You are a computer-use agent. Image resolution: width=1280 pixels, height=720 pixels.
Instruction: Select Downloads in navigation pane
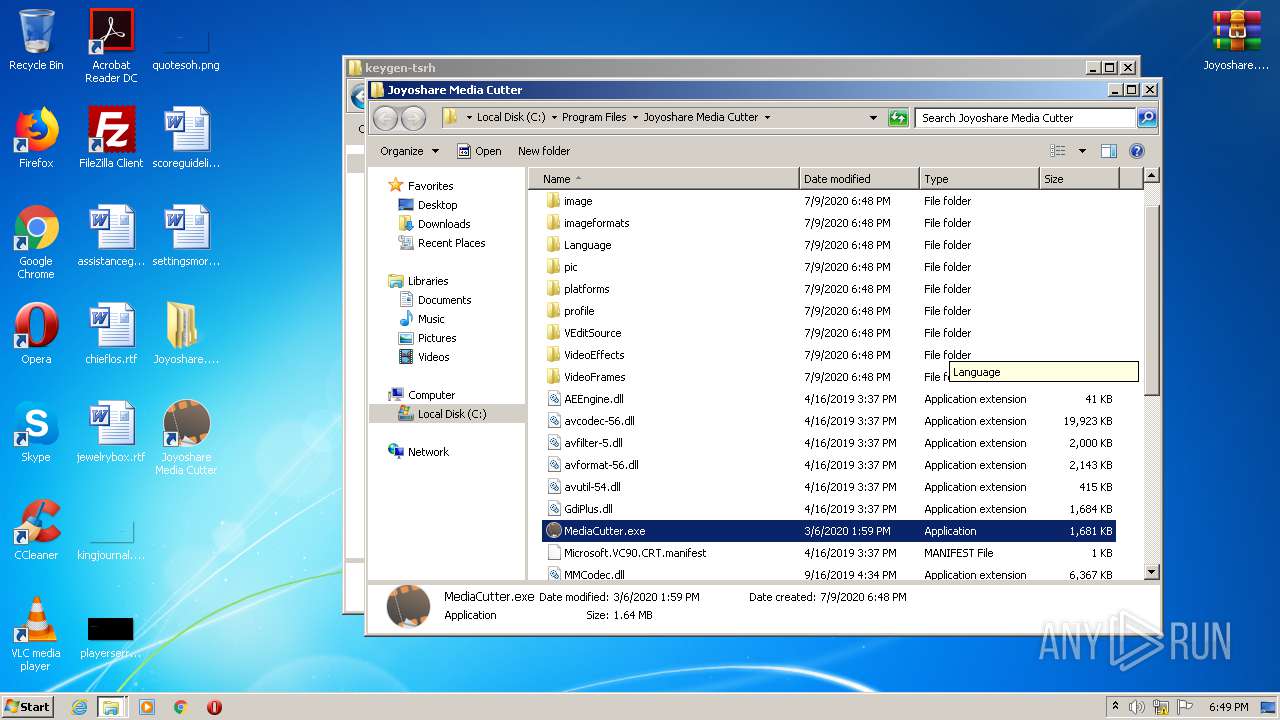pyautogui.click(x=434, y=224)
